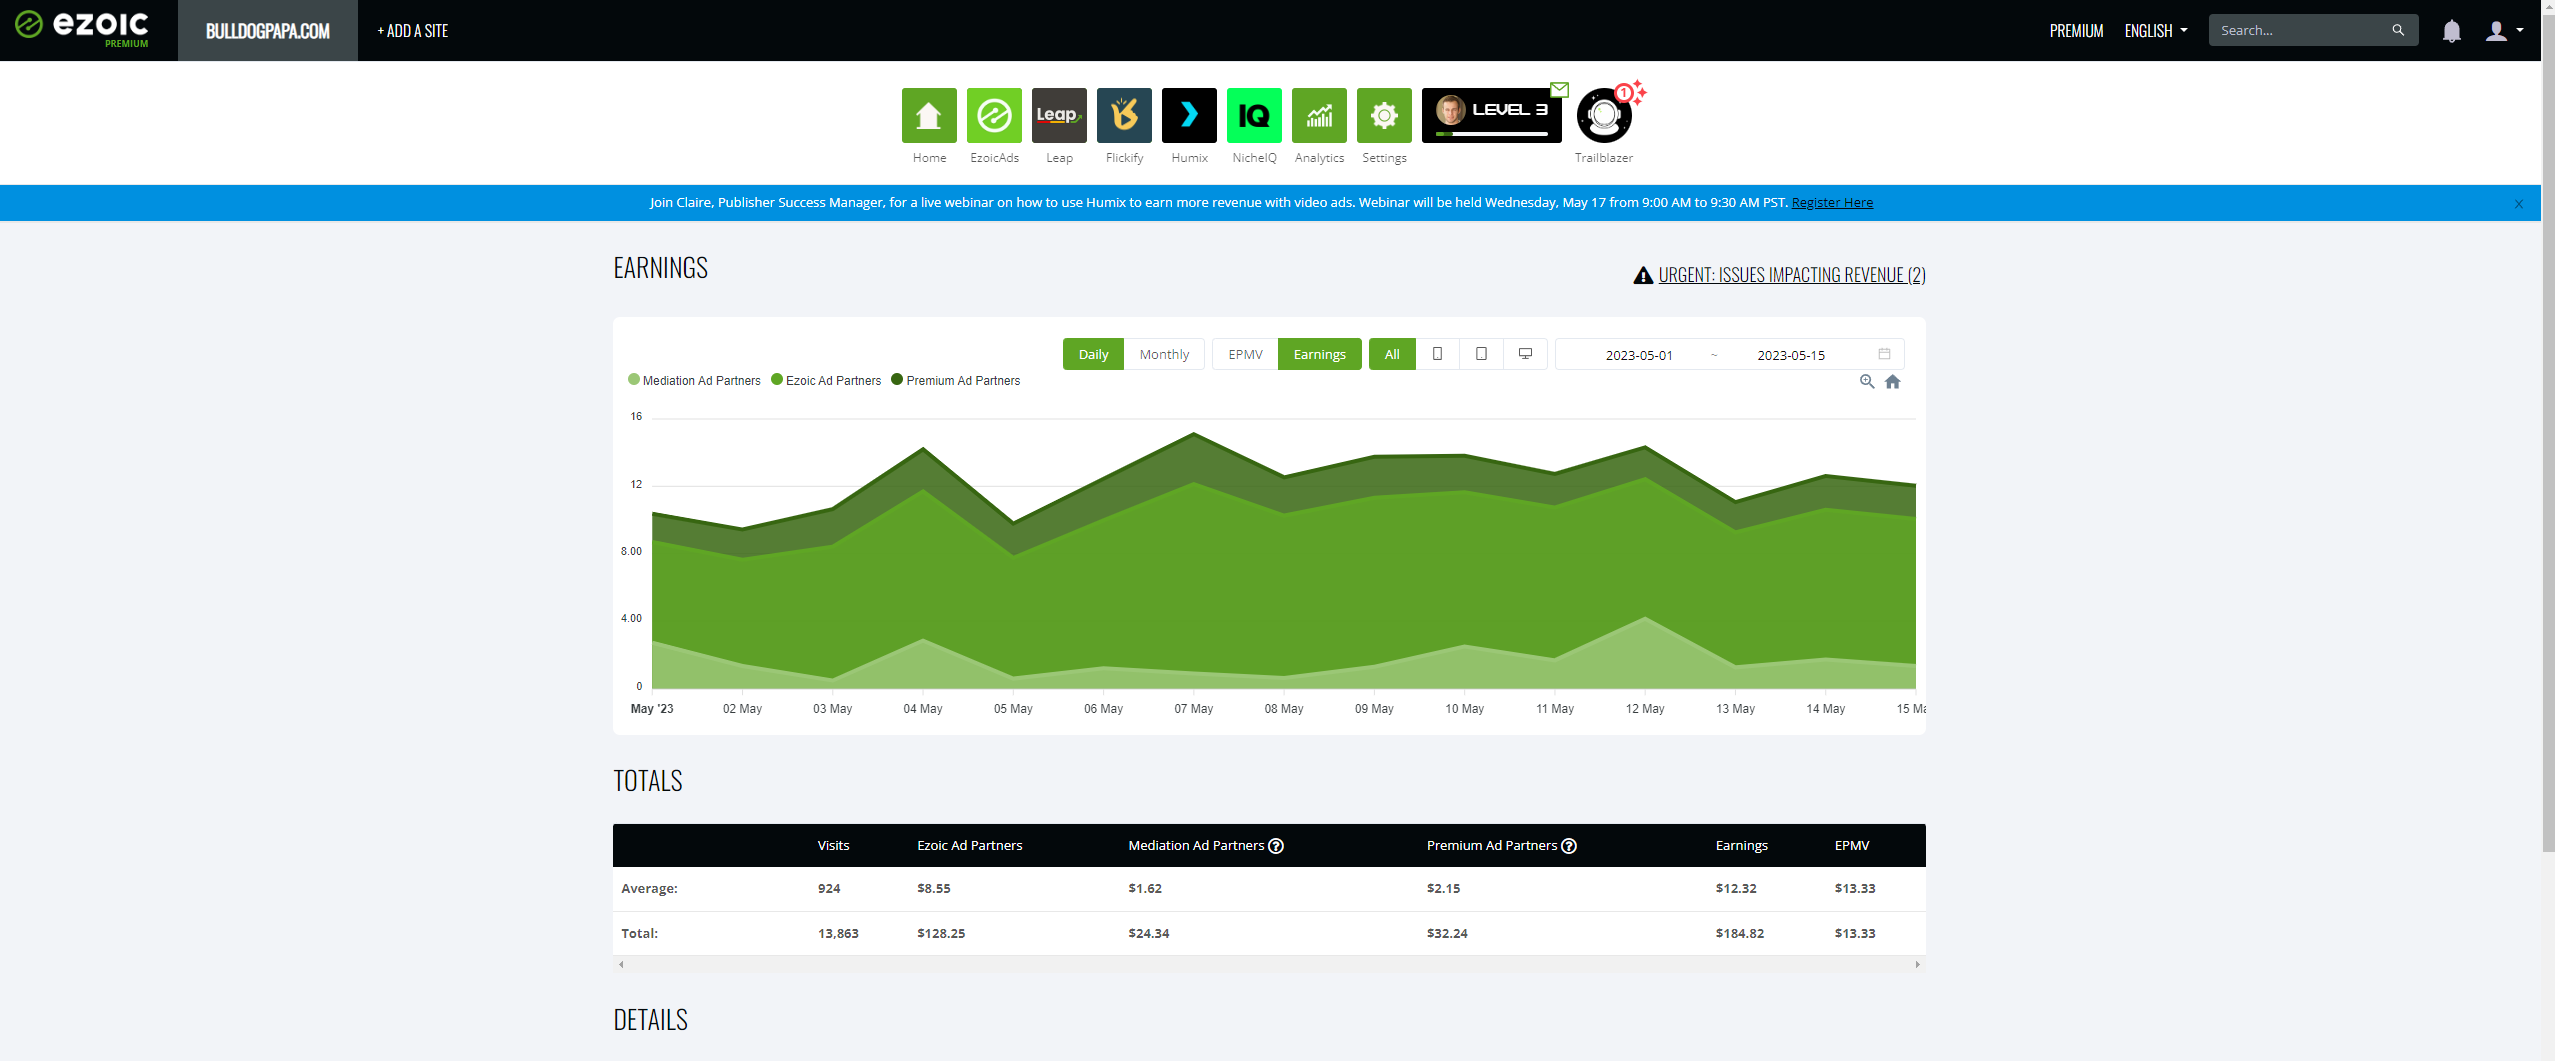This screenshot has width=2555, height=1061.
Task: Click + ADD A SITE
Action: [413, 31]
